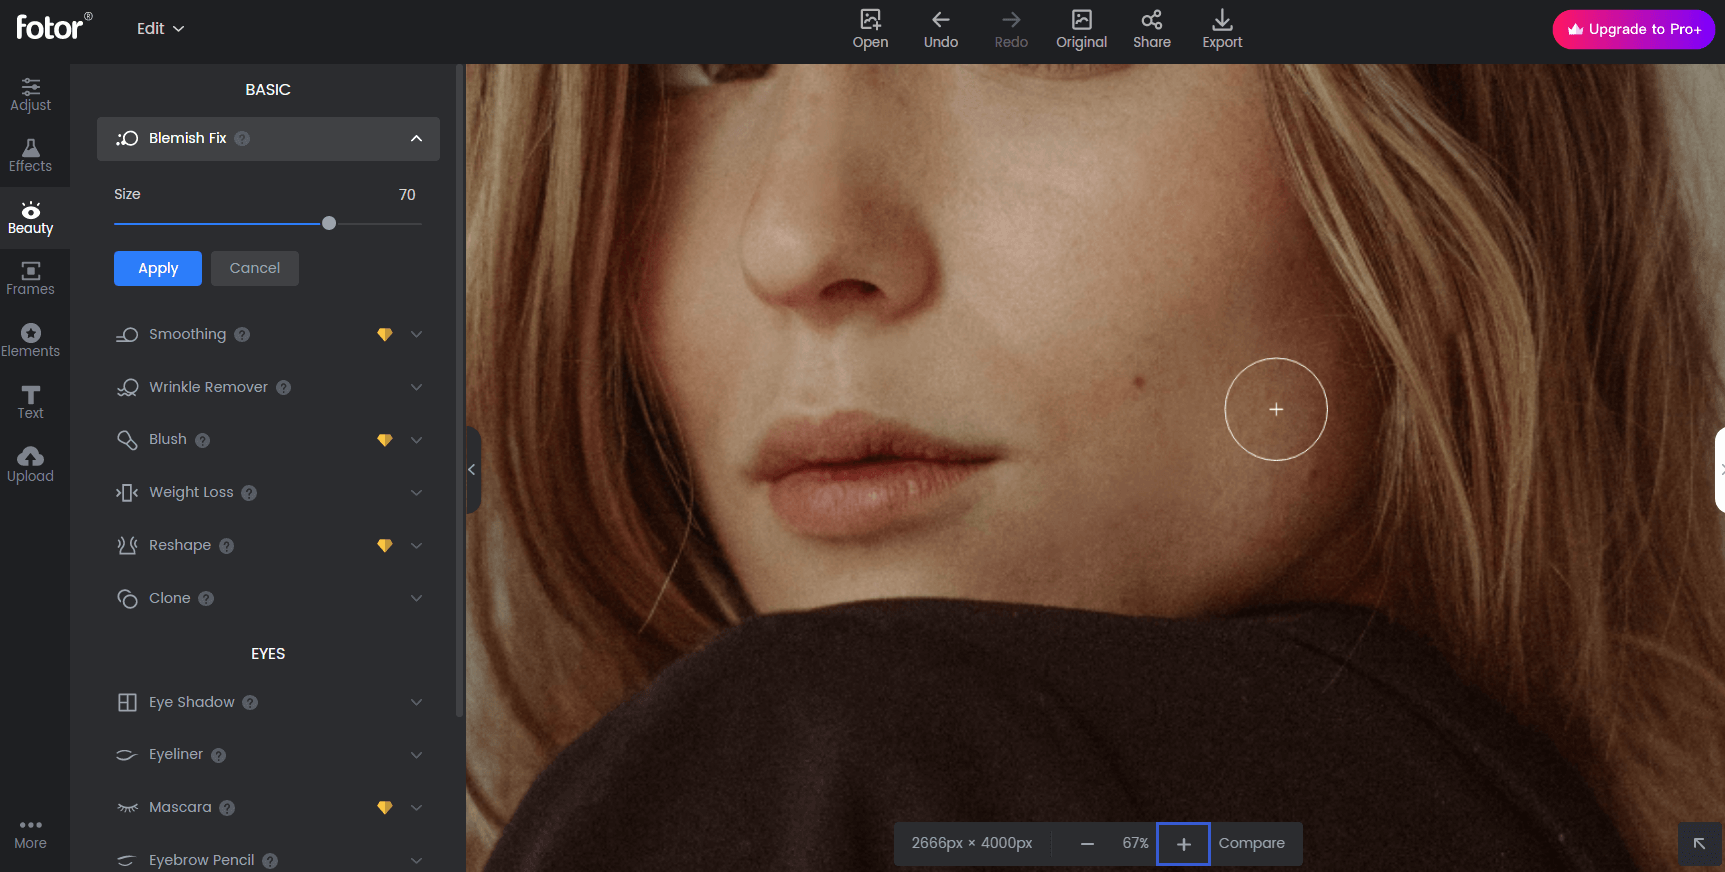Image resolution: width=1725 pixels, height=872 pixels.
Task: Click the blemish spot on cheek
Action: coord(1138,381)
